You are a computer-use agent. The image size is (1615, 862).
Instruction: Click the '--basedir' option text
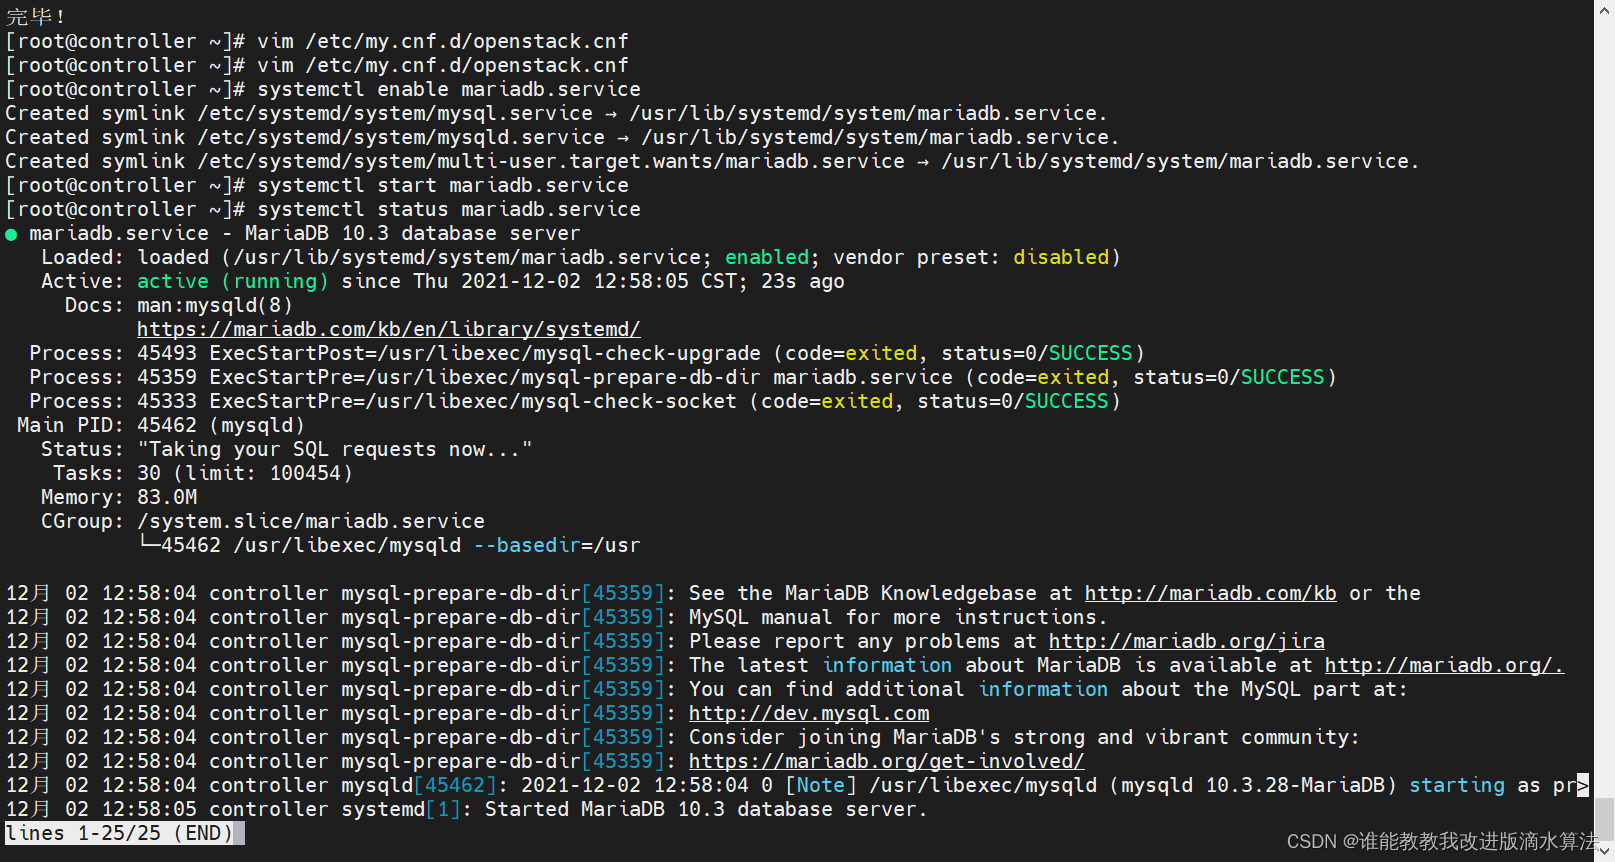click(x=527, y=545)
